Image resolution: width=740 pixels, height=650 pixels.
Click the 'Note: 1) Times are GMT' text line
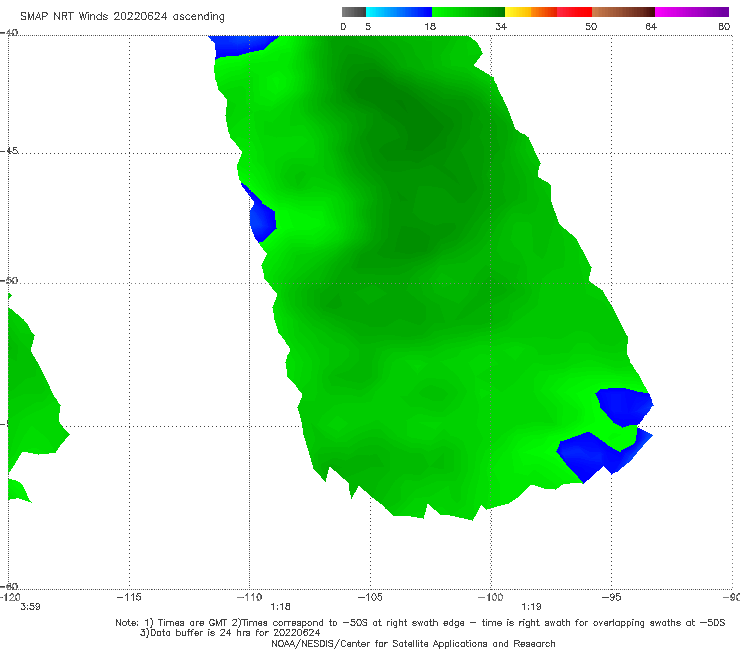tap(420, 623)
